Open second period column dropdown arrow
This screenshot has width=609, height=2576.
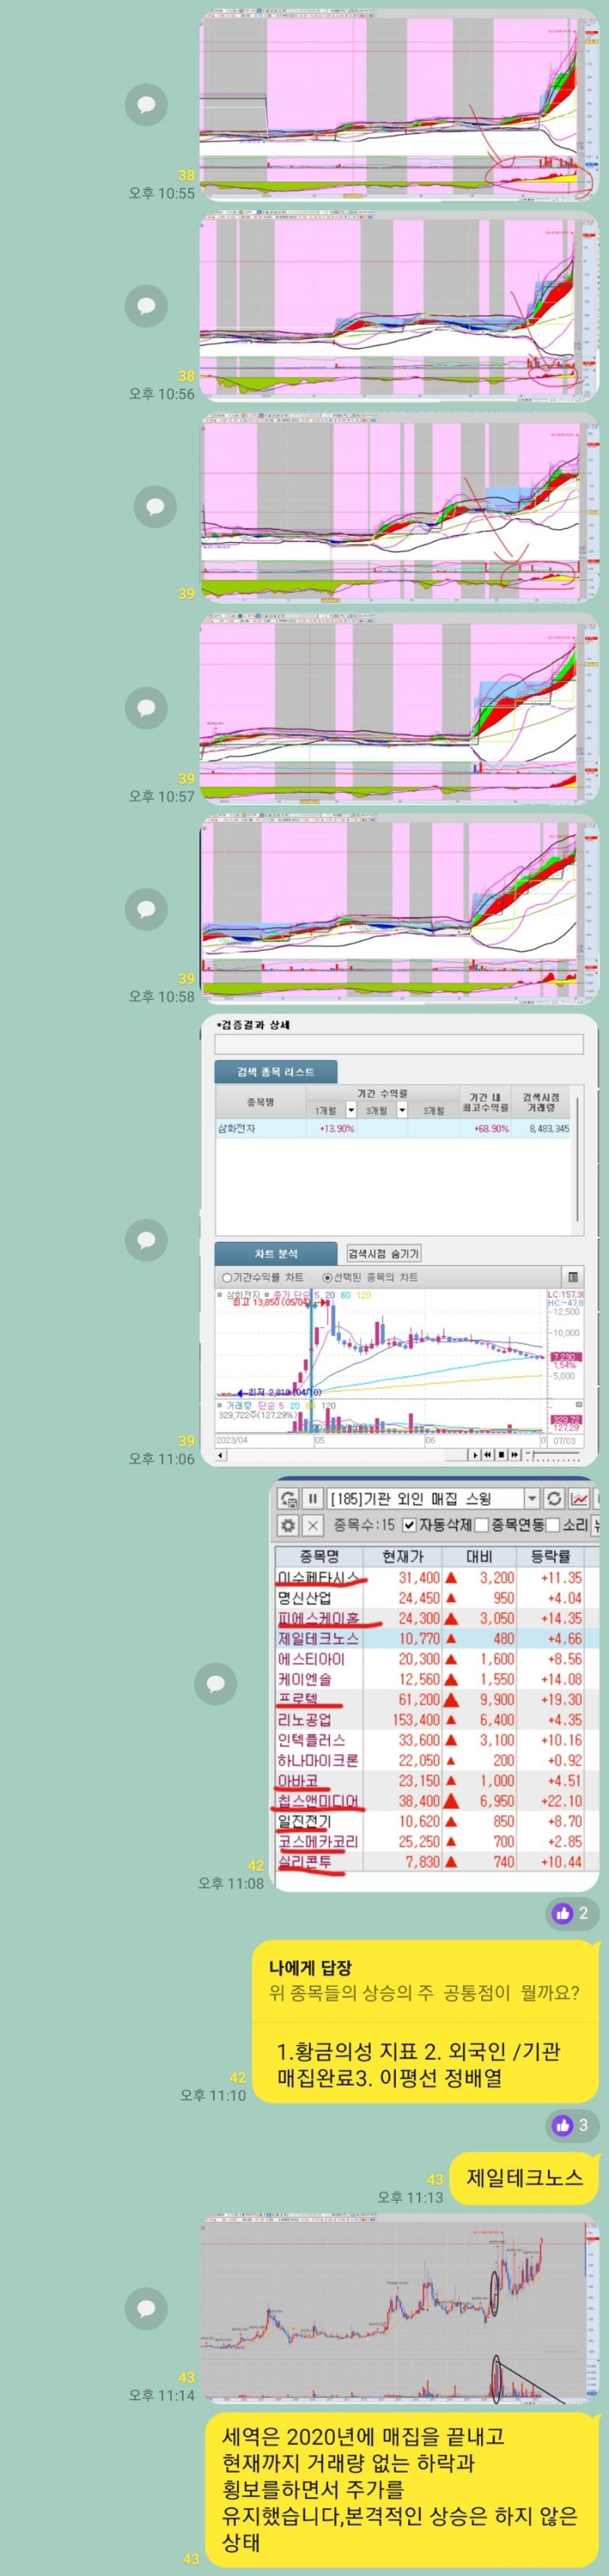402,1110
